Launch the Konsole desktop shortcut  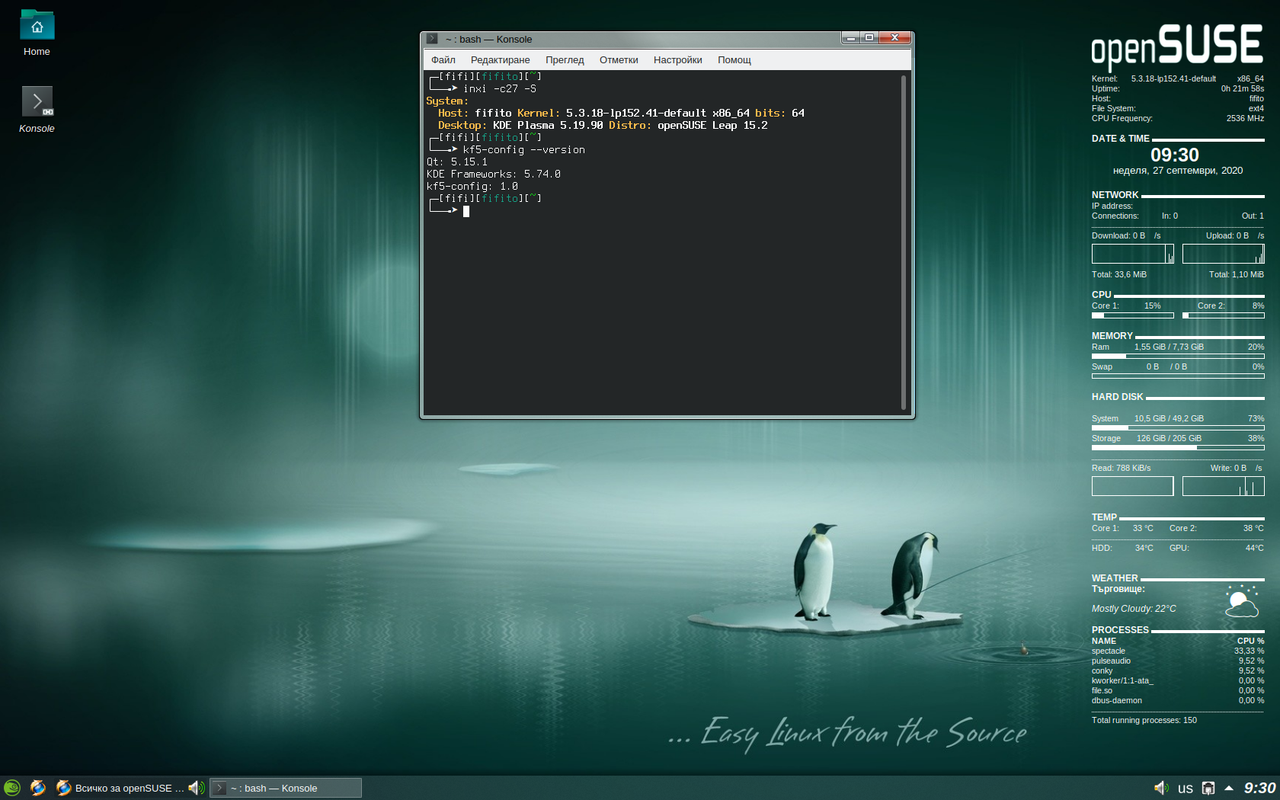click(37, 110)
